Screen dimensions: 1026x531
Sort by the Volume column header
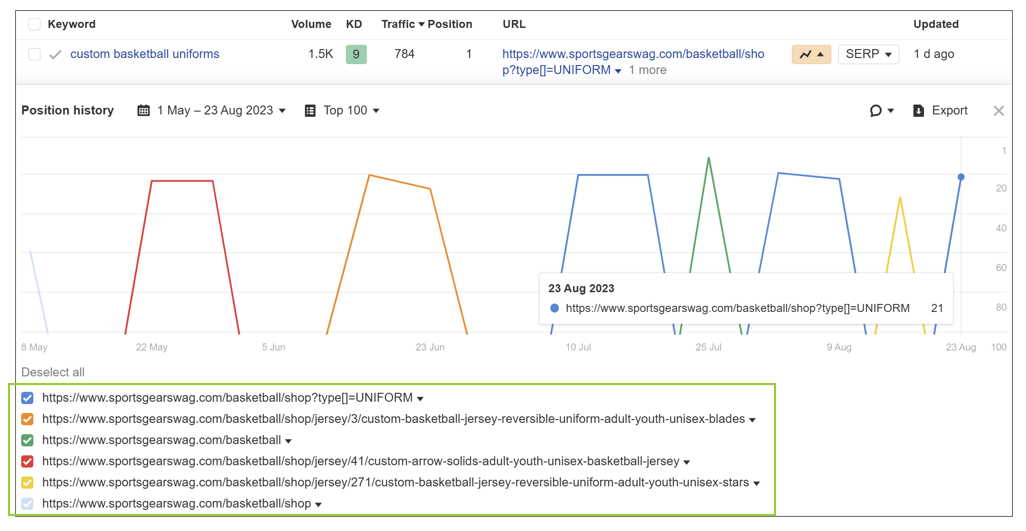(x=311, y=24)
